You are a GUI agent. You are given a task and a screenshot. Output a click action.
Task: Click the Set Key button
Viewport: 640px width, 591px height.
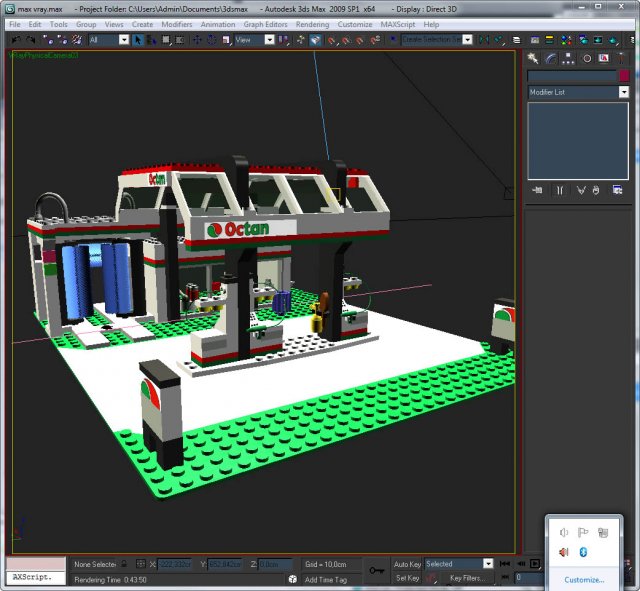click(407, 578)
